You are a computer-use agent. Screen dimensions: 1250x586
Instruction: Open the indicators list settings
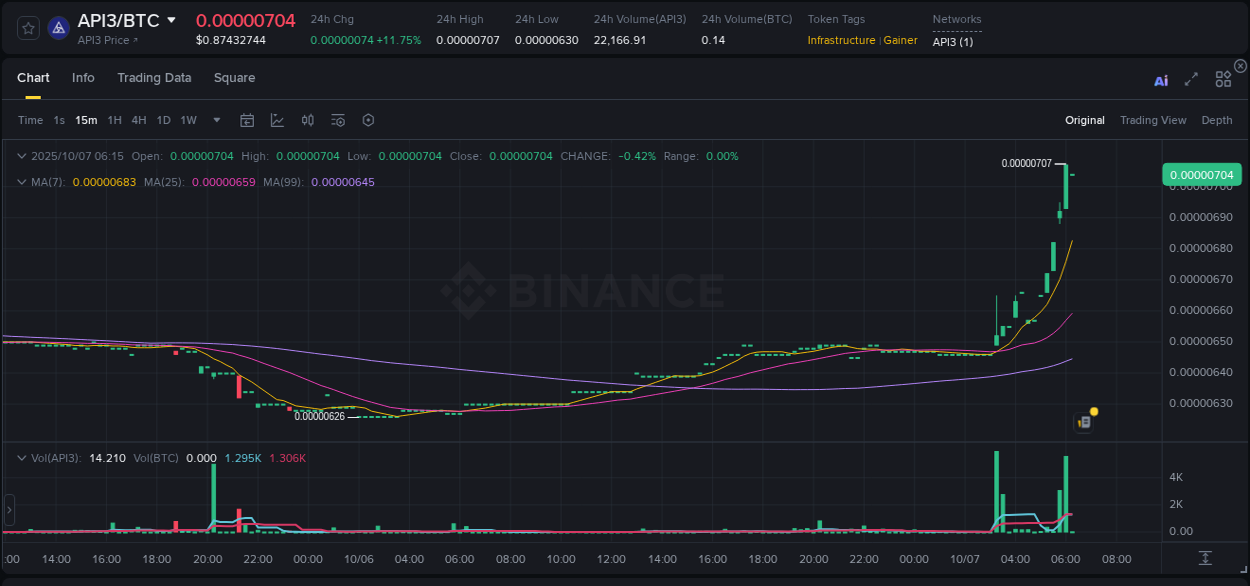click(x=337, y=120)
